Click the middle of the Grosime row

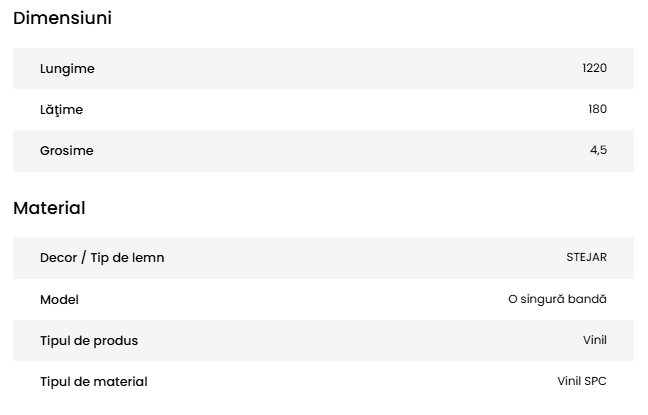323,151
